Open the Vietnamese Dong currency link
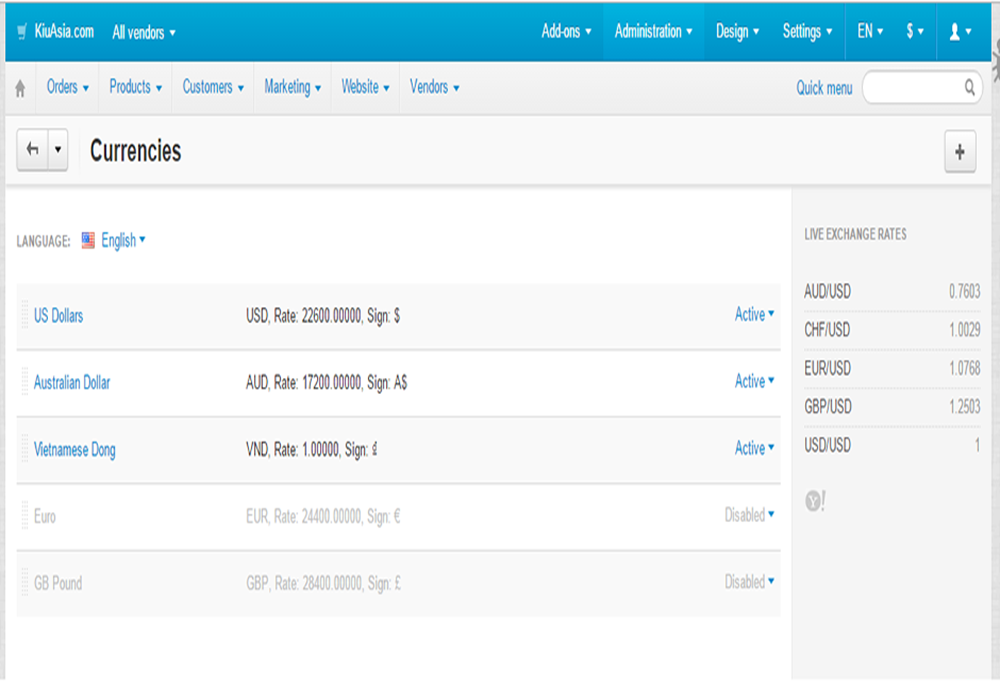Screen dimensions: 1000x695 tap(75, 450)
